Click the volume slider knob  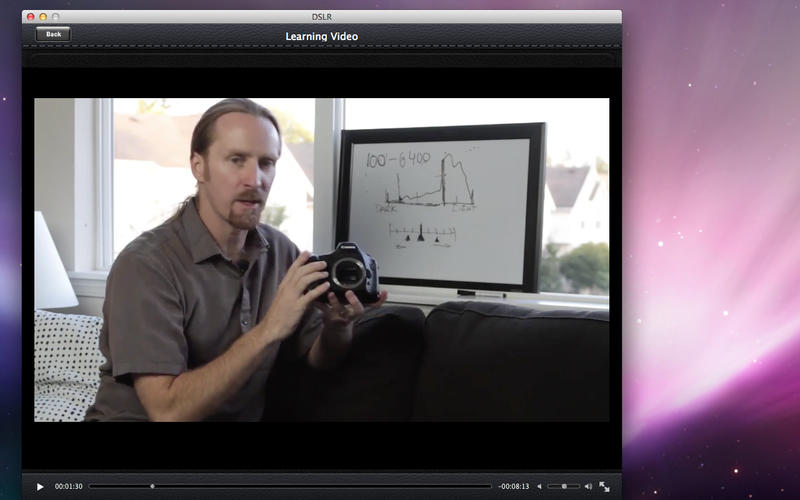pos(564,486)
